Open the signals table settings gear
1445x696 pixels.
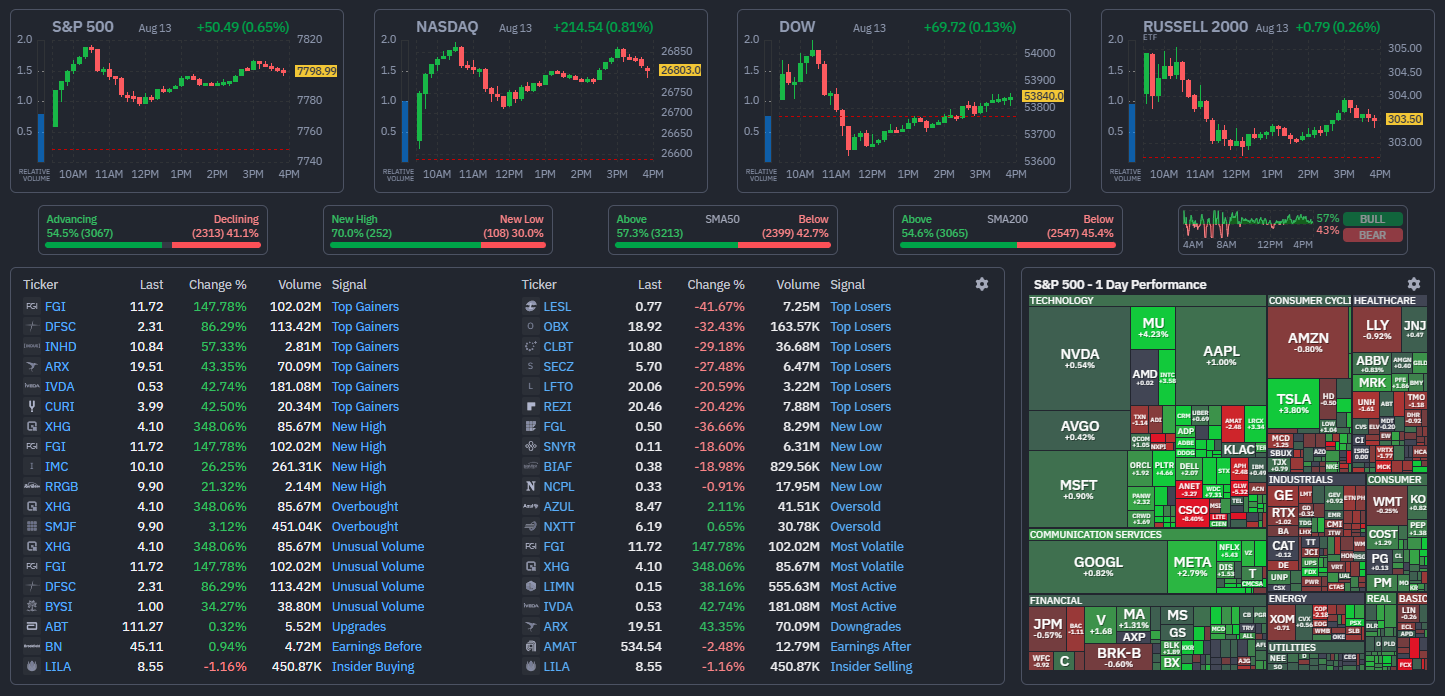point(981,284)
